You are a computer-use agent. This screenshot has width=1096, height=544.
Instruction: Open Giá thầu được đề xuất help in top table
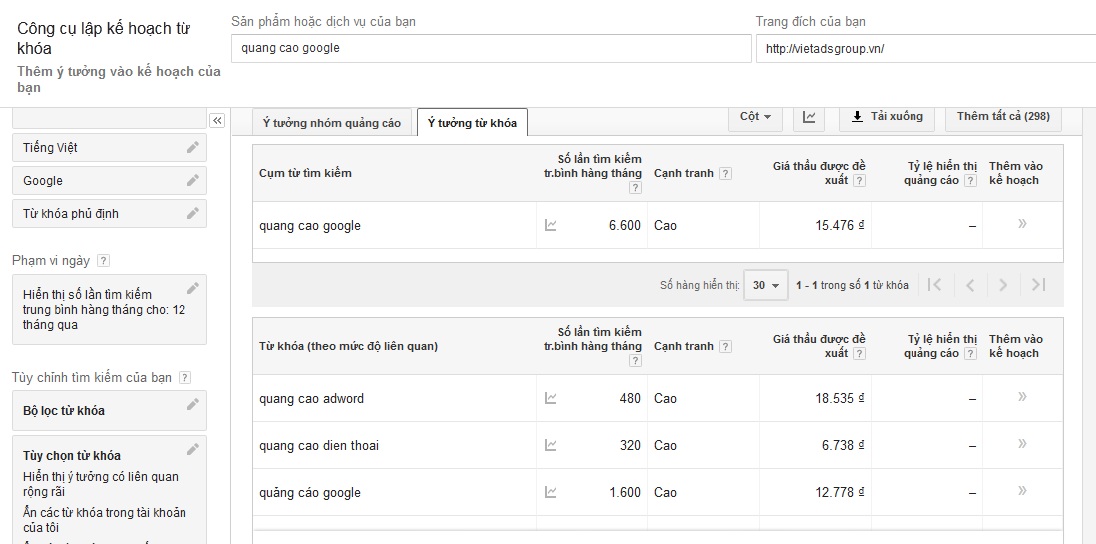coord(859,180)
